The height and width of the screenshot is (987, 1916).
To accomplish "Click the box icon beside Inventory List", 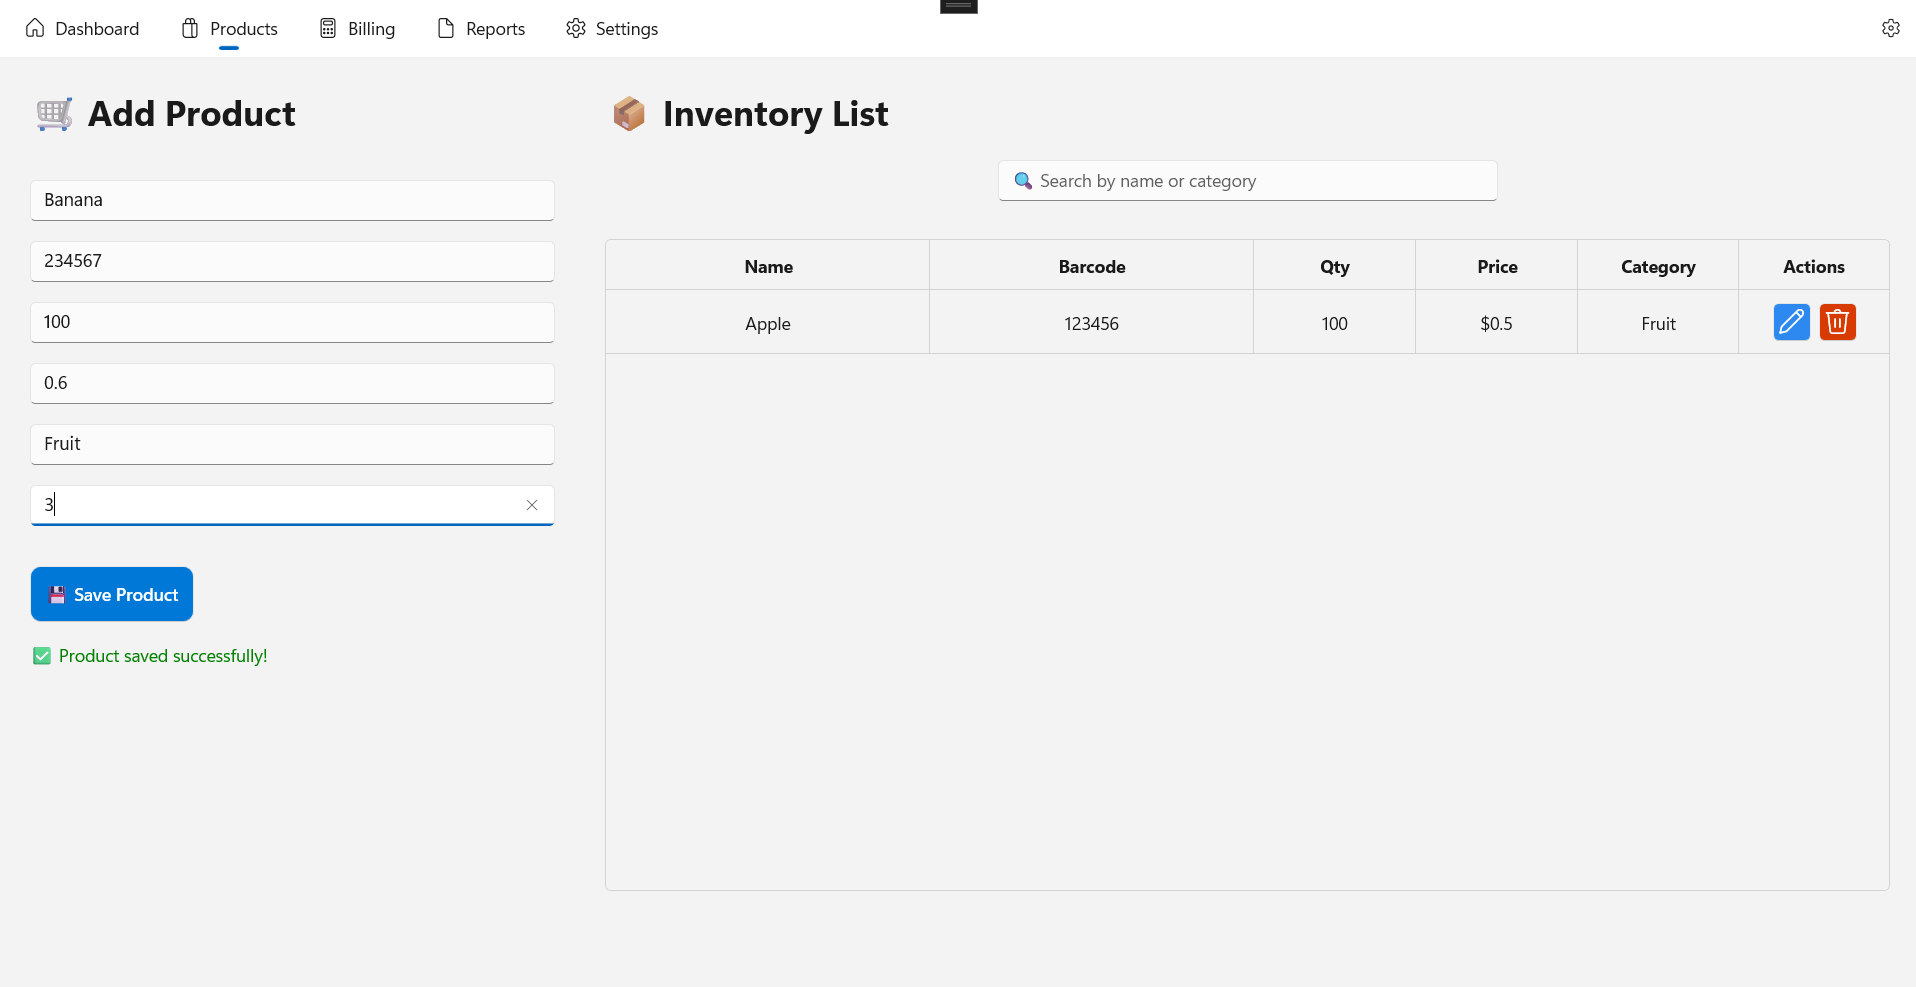I will click(x=629, y=114).
